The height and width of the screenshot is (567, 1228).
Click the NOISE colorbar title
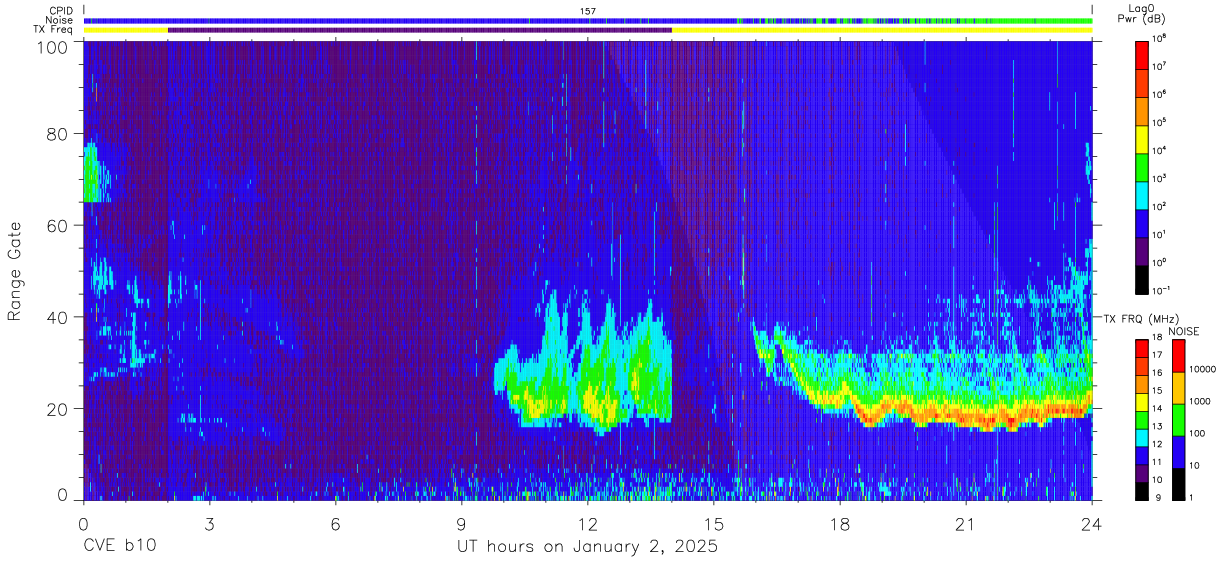pyautogui.click(x=1182, y=330)
